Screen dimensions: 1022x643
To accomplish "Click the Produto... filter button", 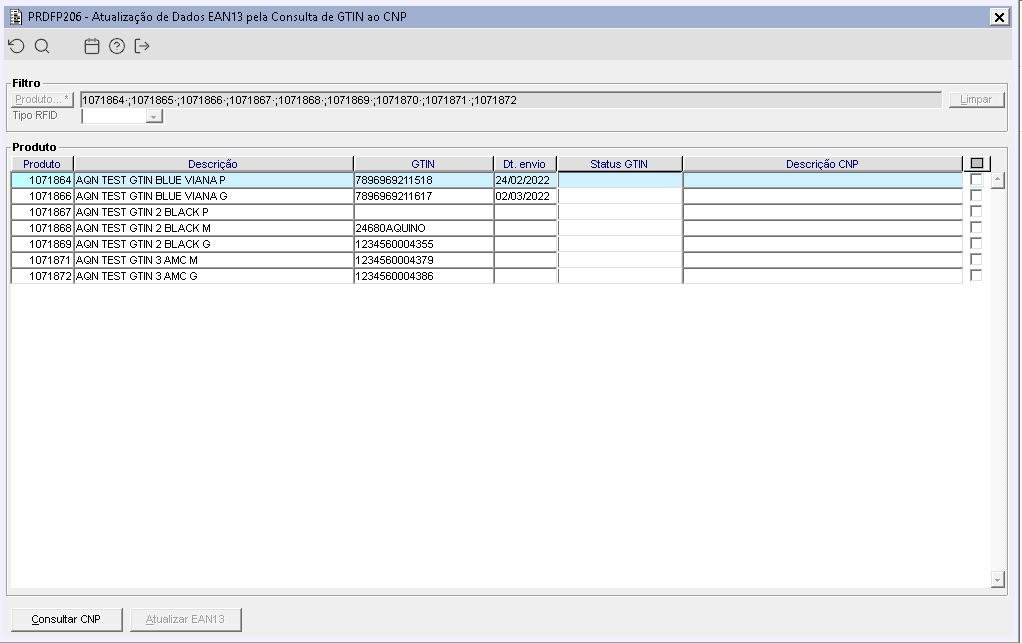I will coord(42,100).
